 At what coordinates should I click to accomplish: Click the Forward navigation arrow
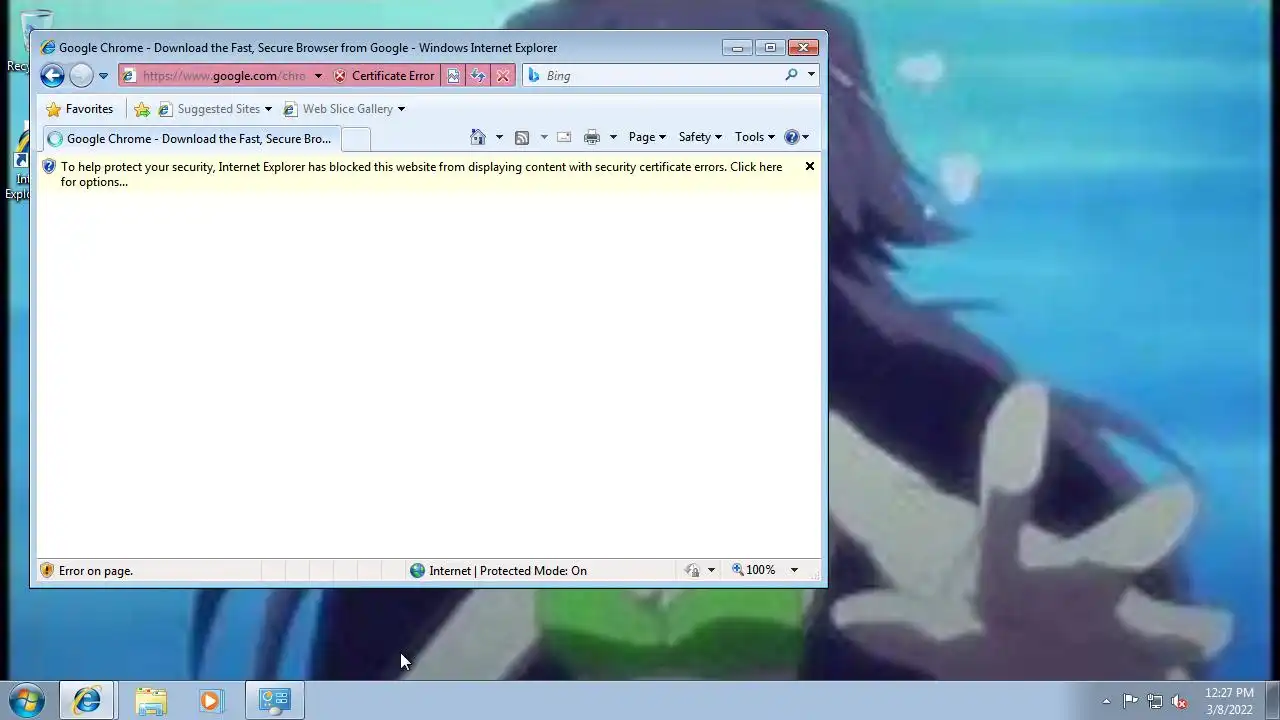81,75
